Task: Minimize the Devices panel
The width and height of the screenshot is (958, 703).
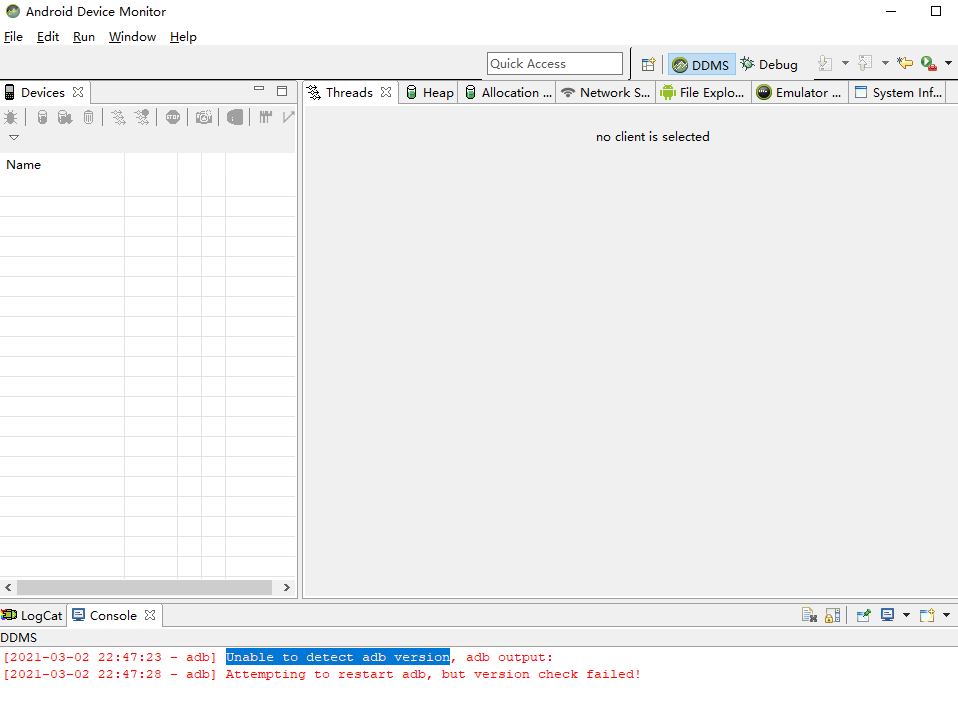Action: (x=259, y=89)
